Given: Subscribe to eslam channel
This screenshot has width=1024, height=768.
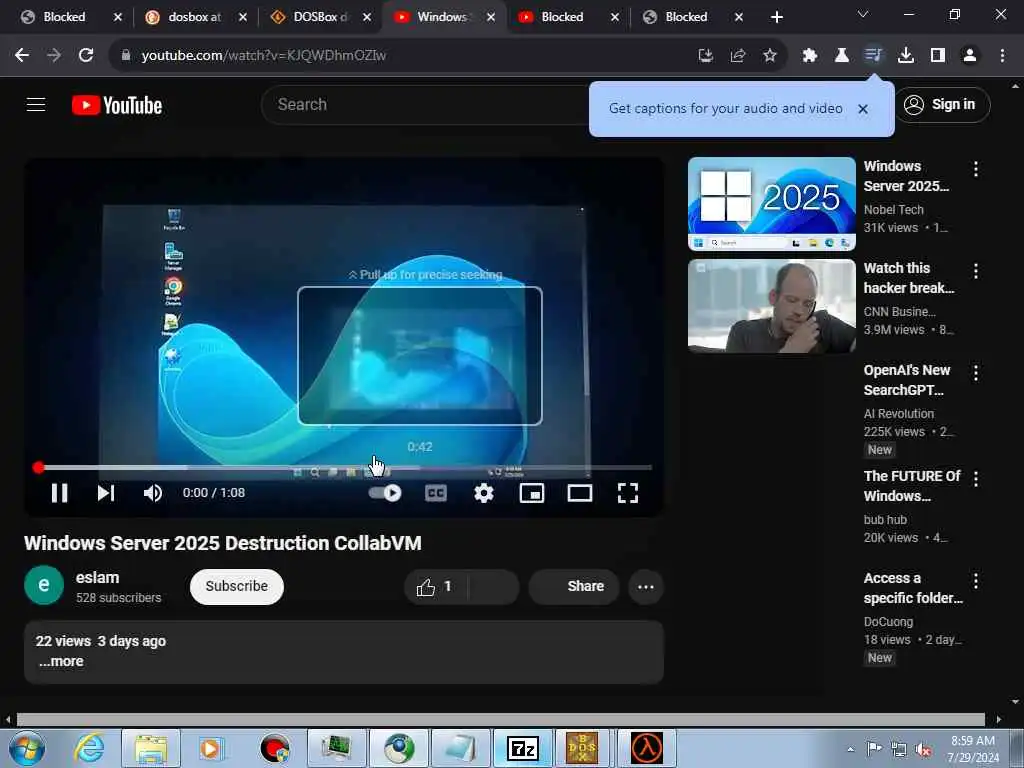Looking at the screenshot, I should pyautogui.click(x=236, y=586).
